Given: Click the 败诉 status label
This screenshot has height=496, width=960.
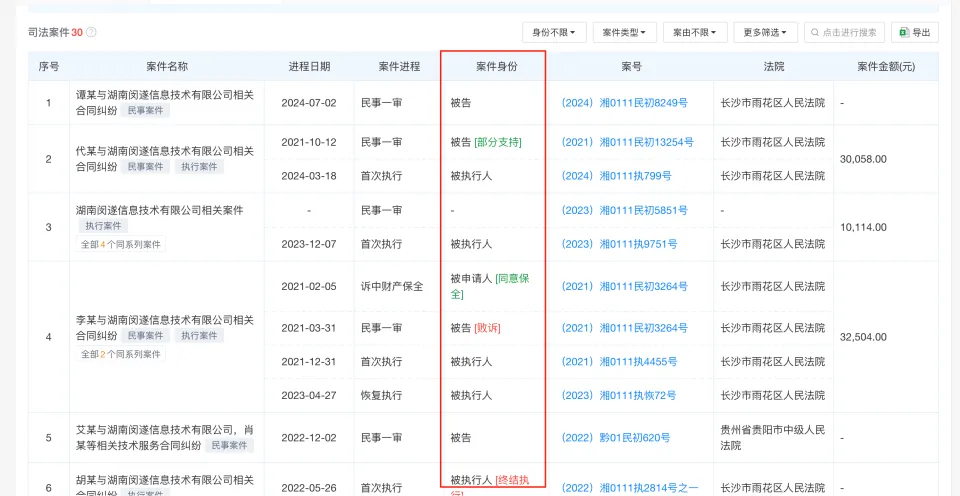Looking at the screenshot, I should coord(487,328).
